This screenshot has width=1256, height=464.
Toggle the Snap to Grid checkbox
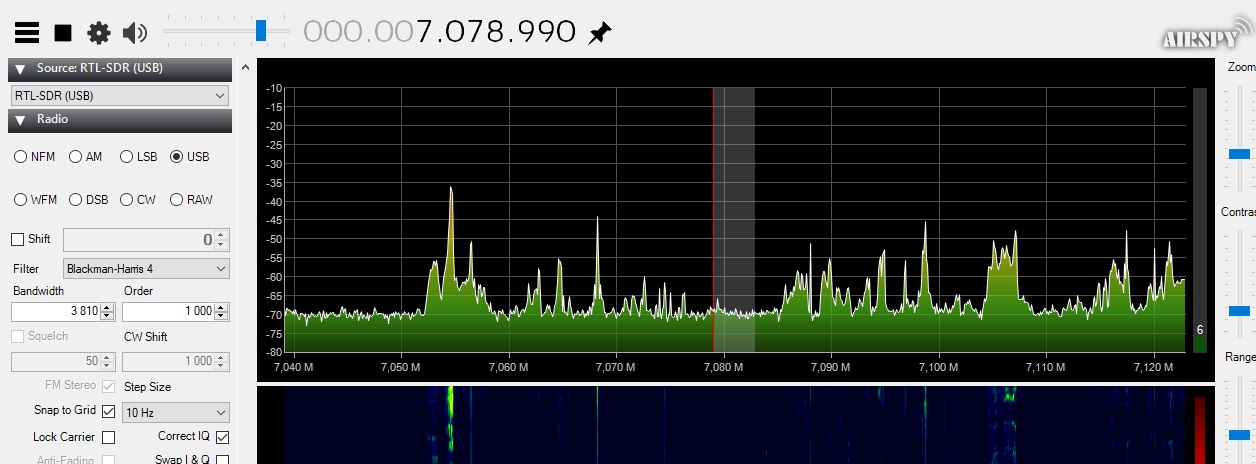tap(108, 411)
